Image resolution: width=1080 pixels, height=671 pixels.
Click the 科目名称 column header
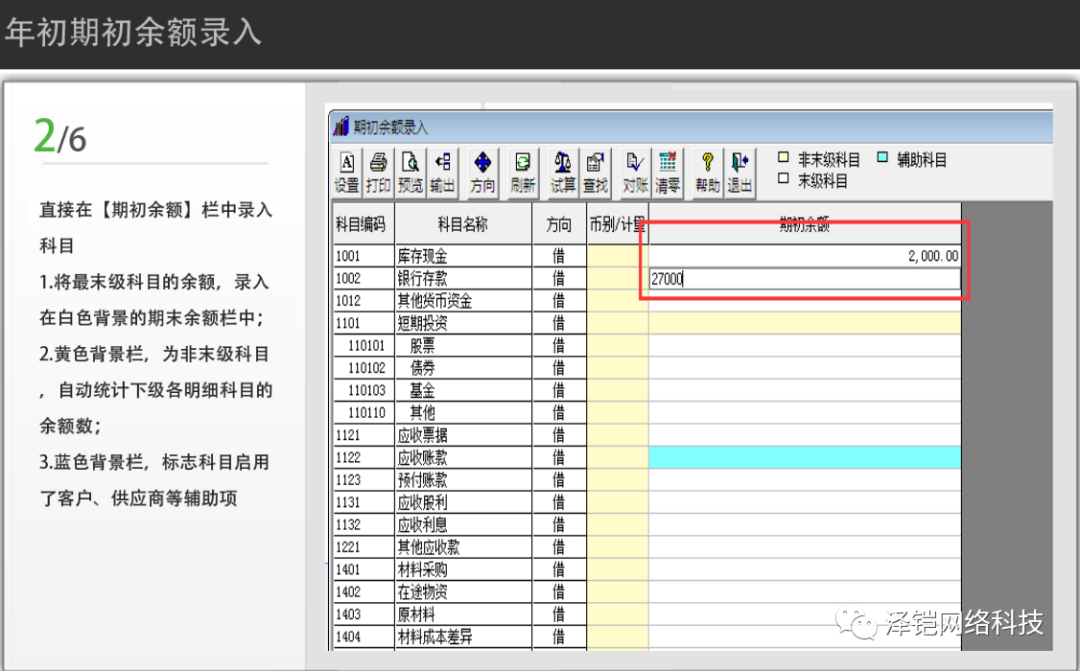coord(462,225)
